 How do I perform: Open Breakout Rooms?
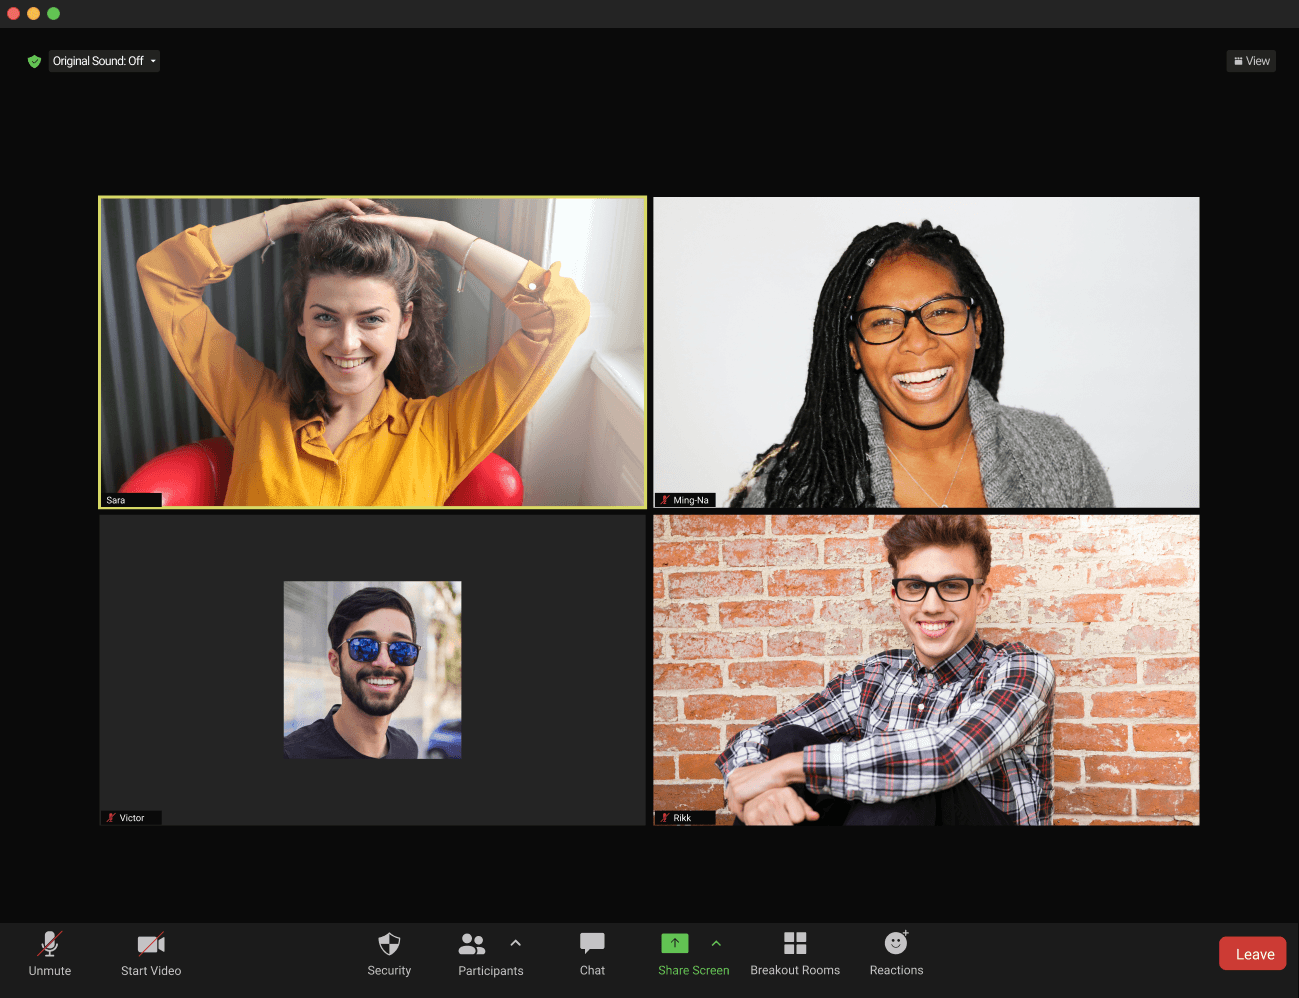(795, 953)
